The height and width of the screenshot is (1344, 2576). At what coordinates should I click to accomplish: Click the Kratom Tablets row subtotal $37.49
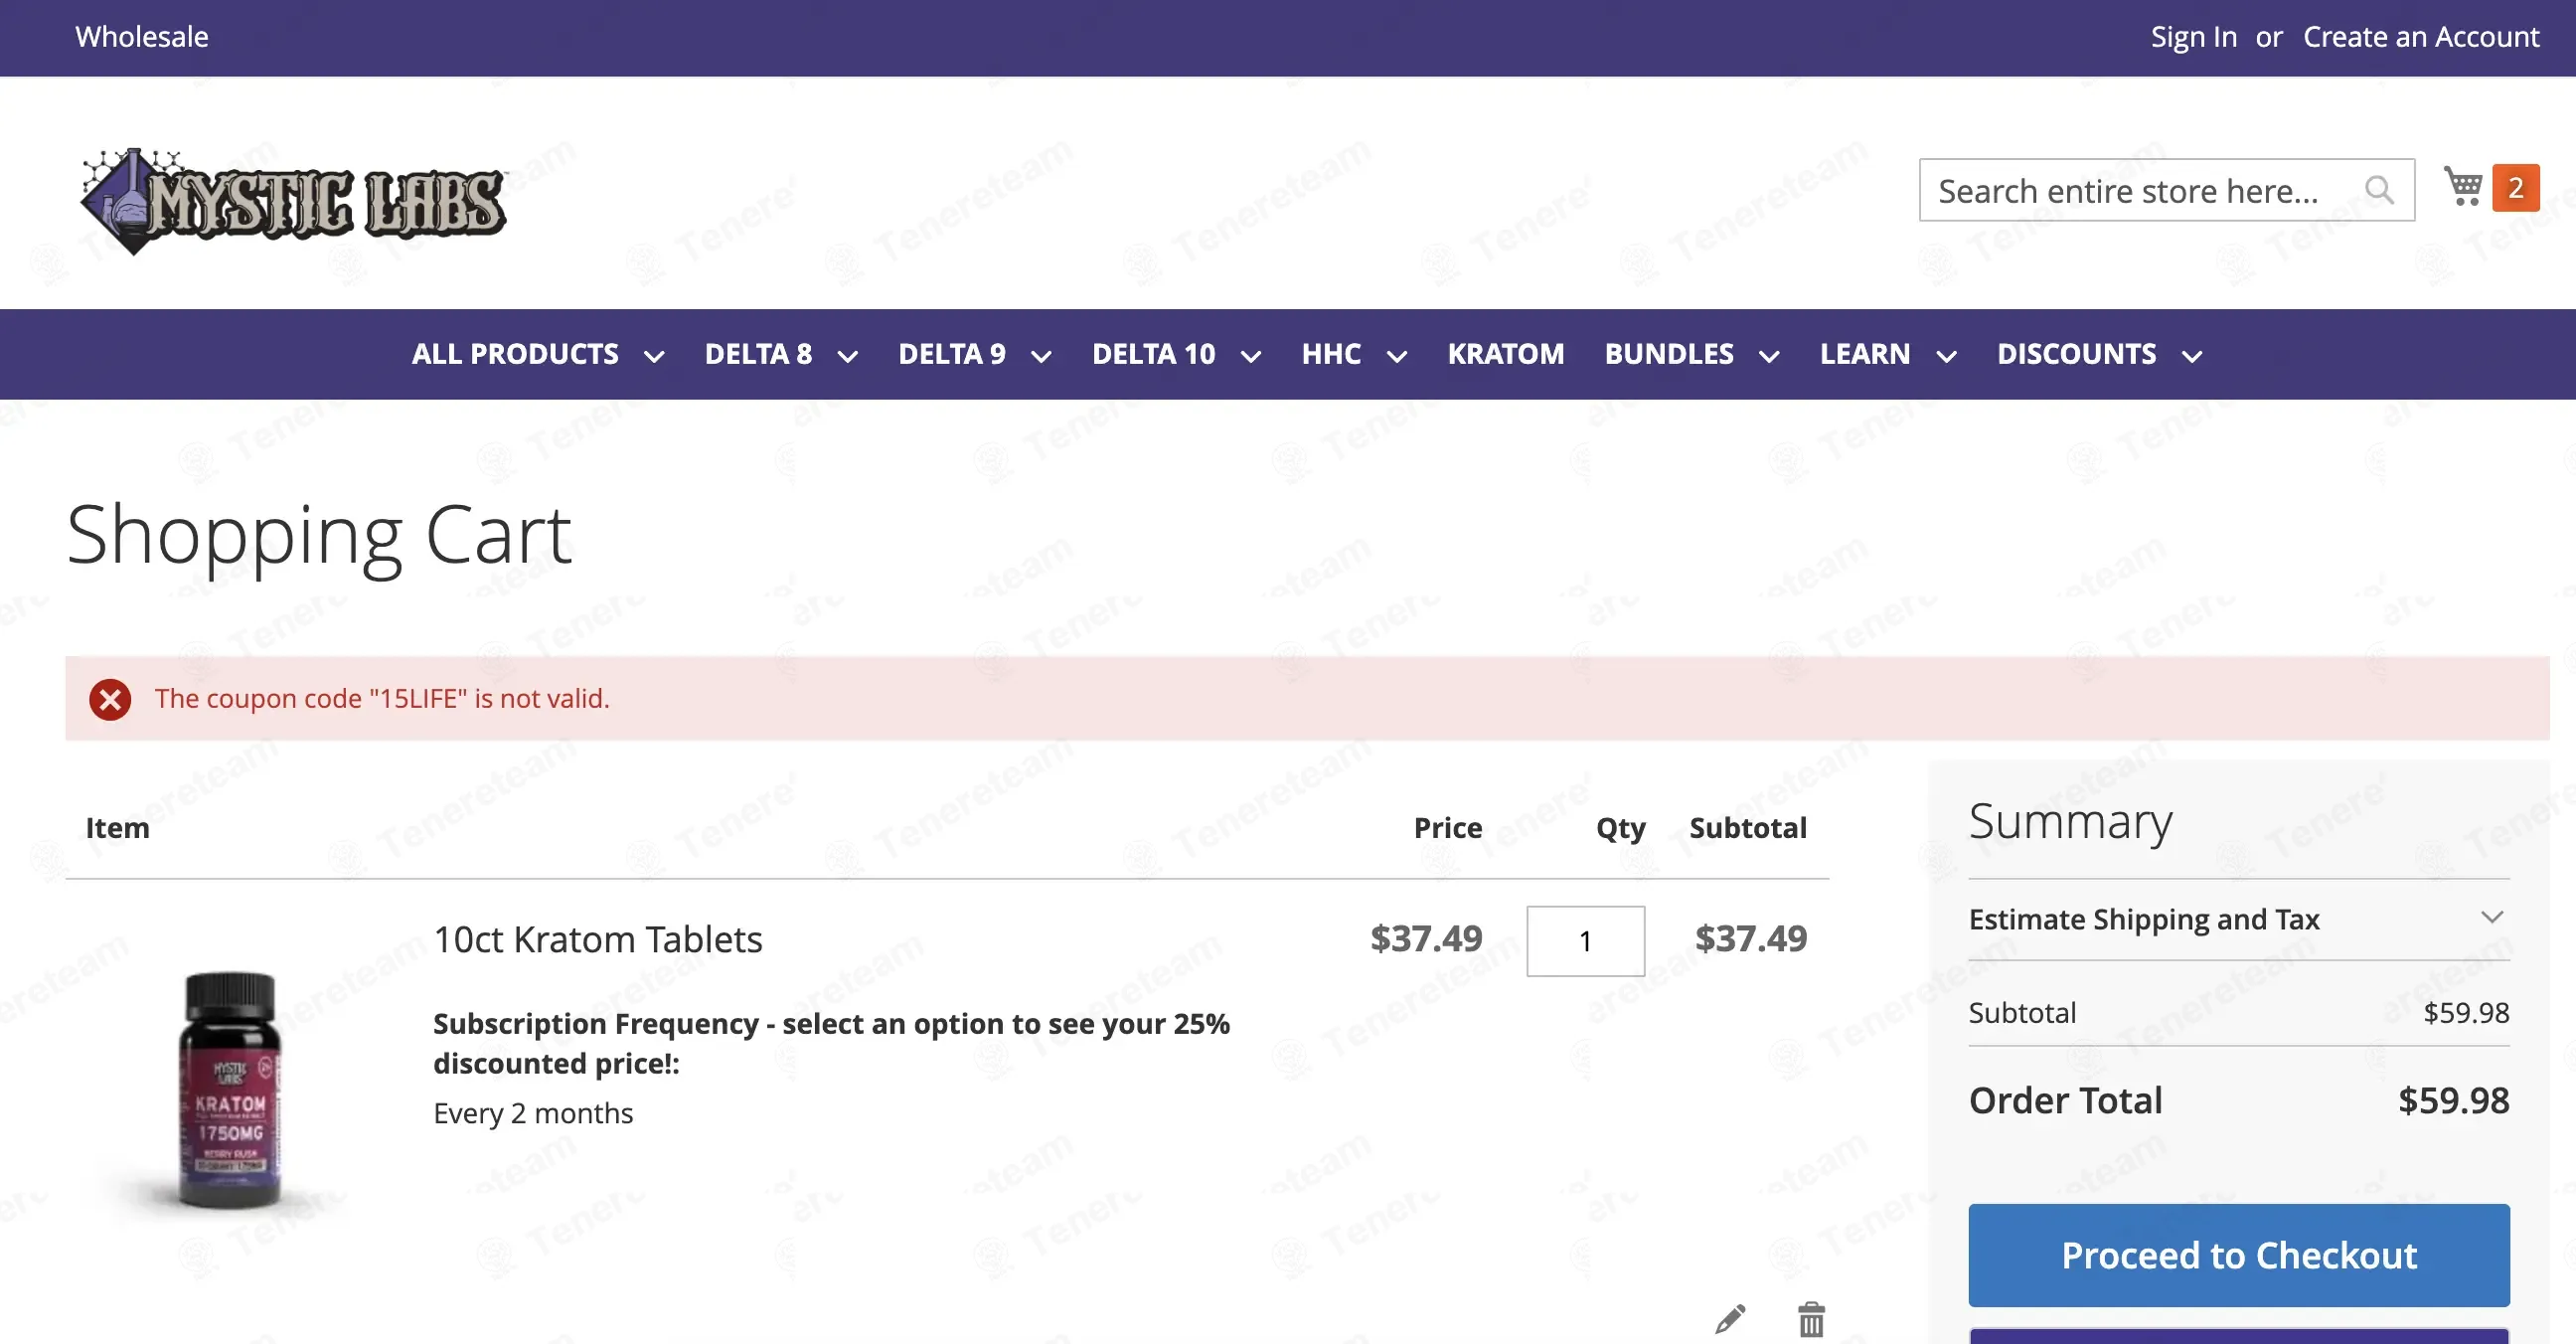[1751, 938]
